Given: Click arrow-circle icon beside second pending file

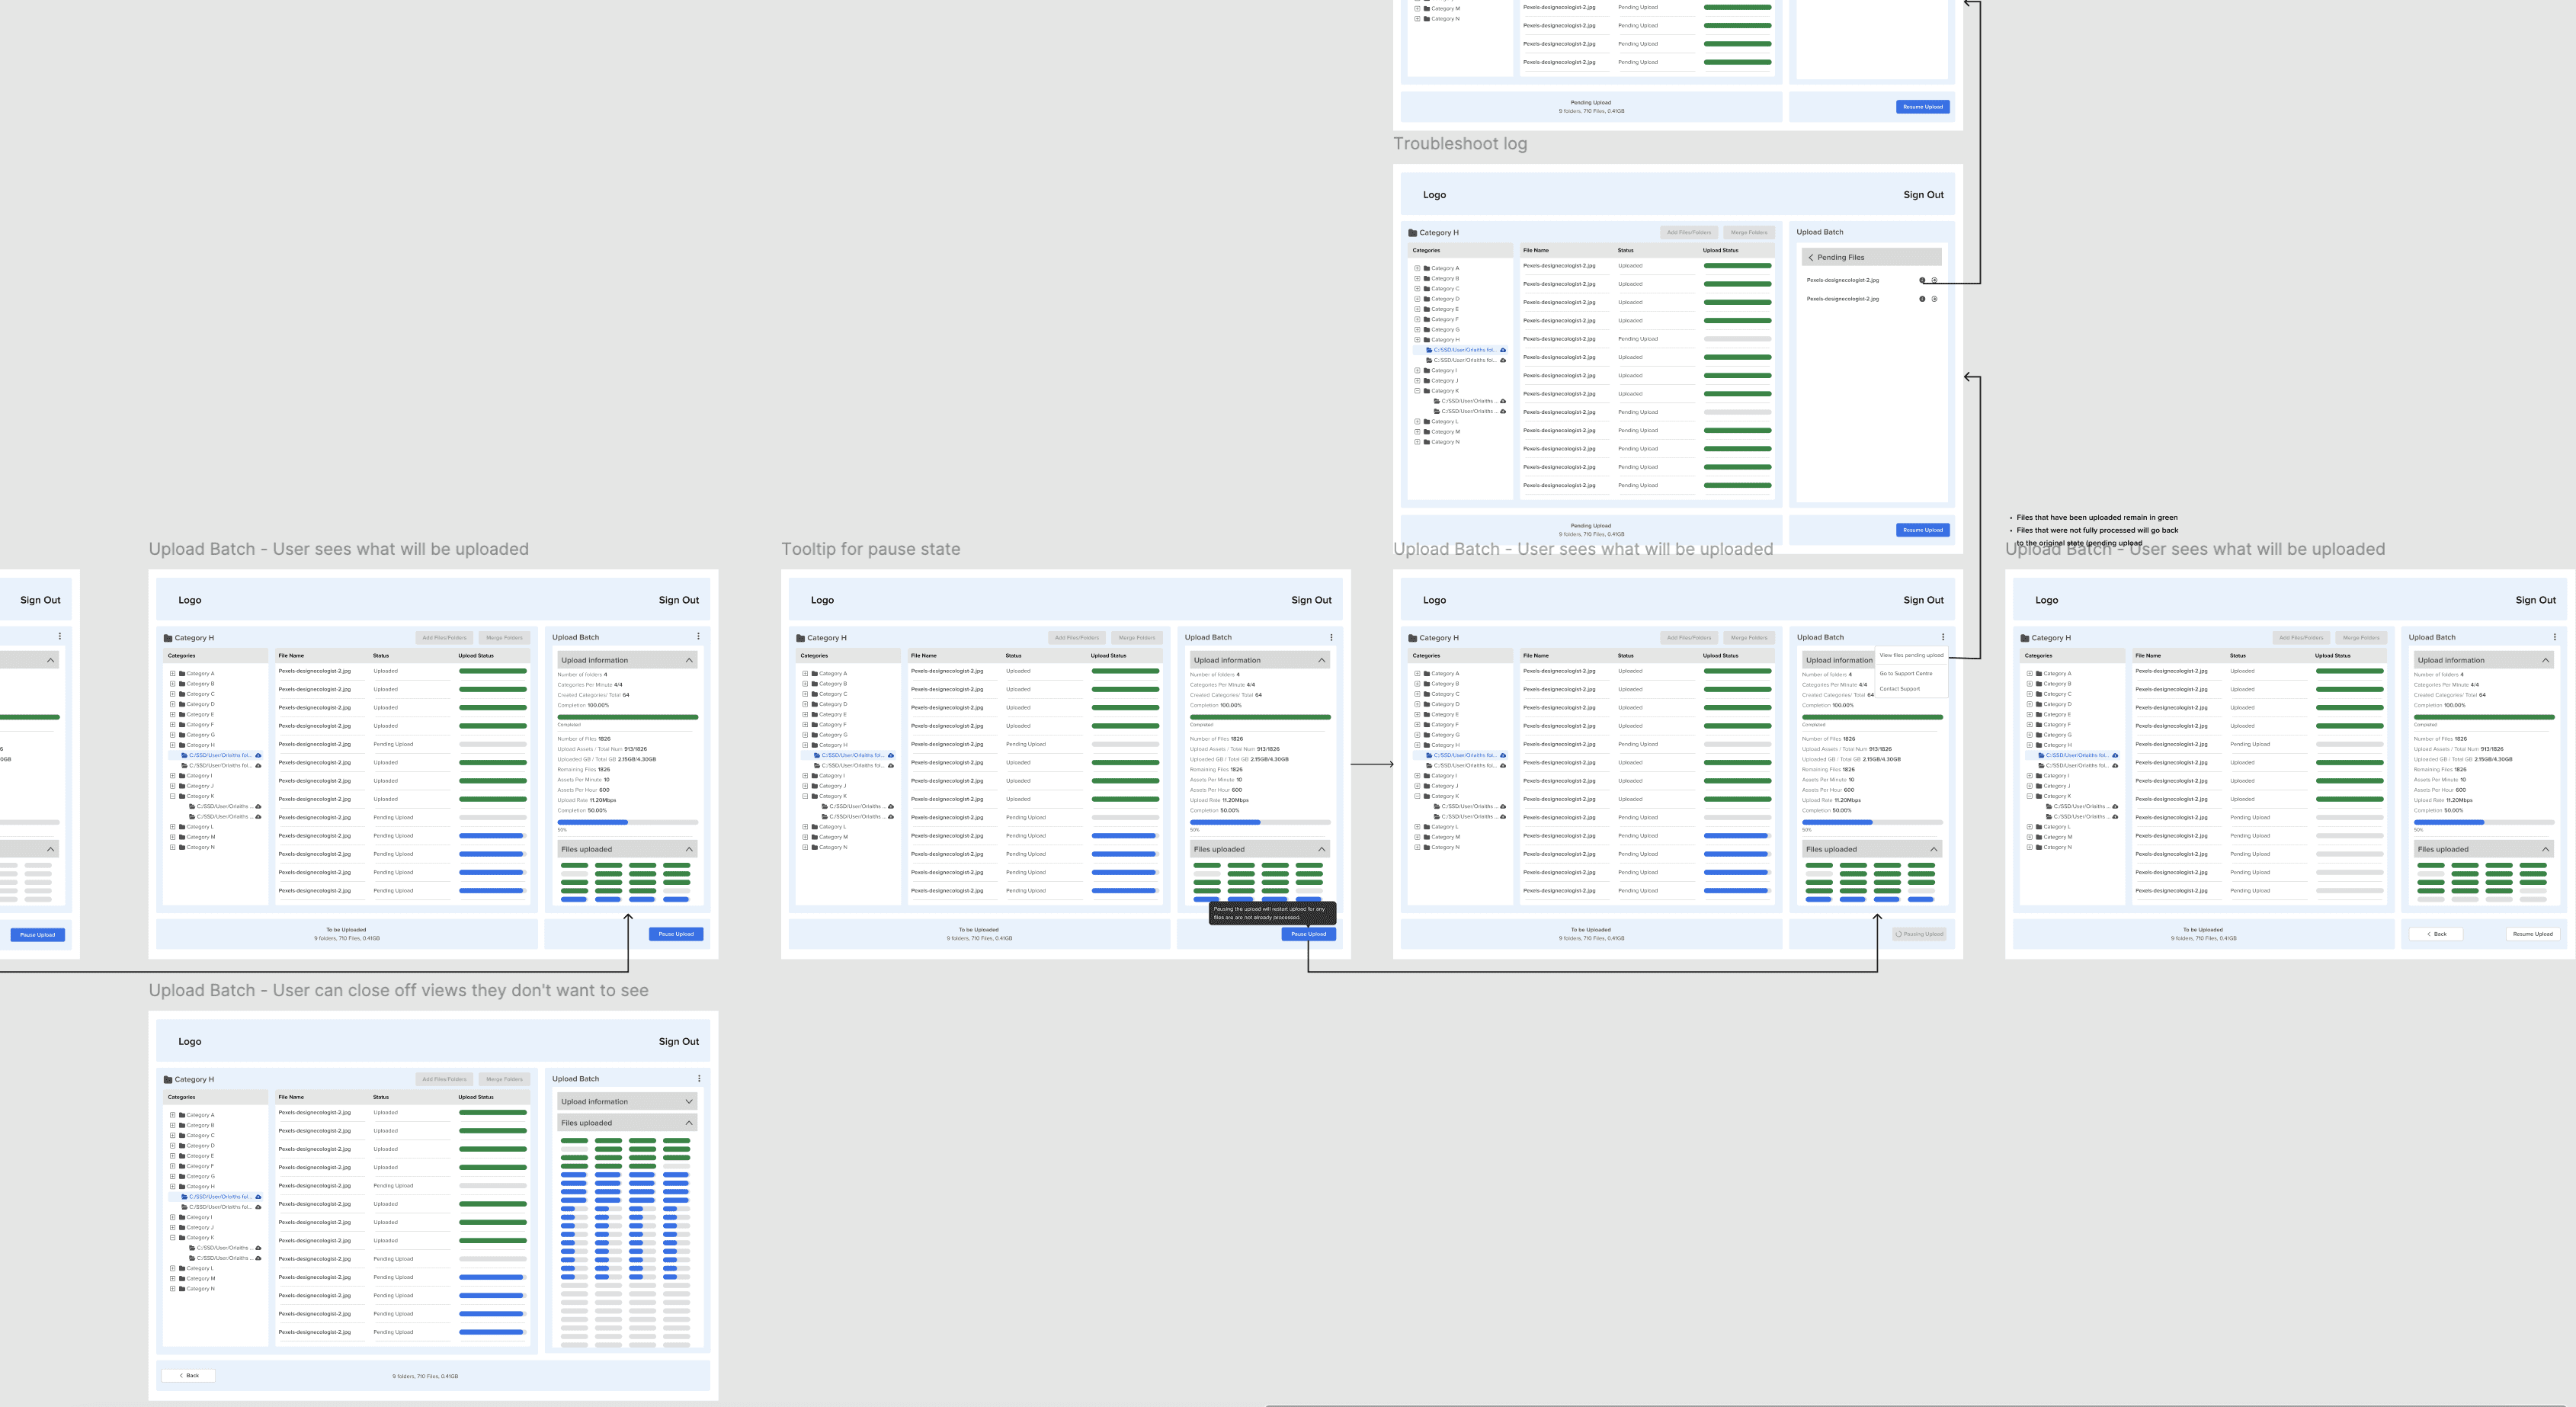Looking at the screenshot, I should pyautogui.click(x=1934, y=299).
